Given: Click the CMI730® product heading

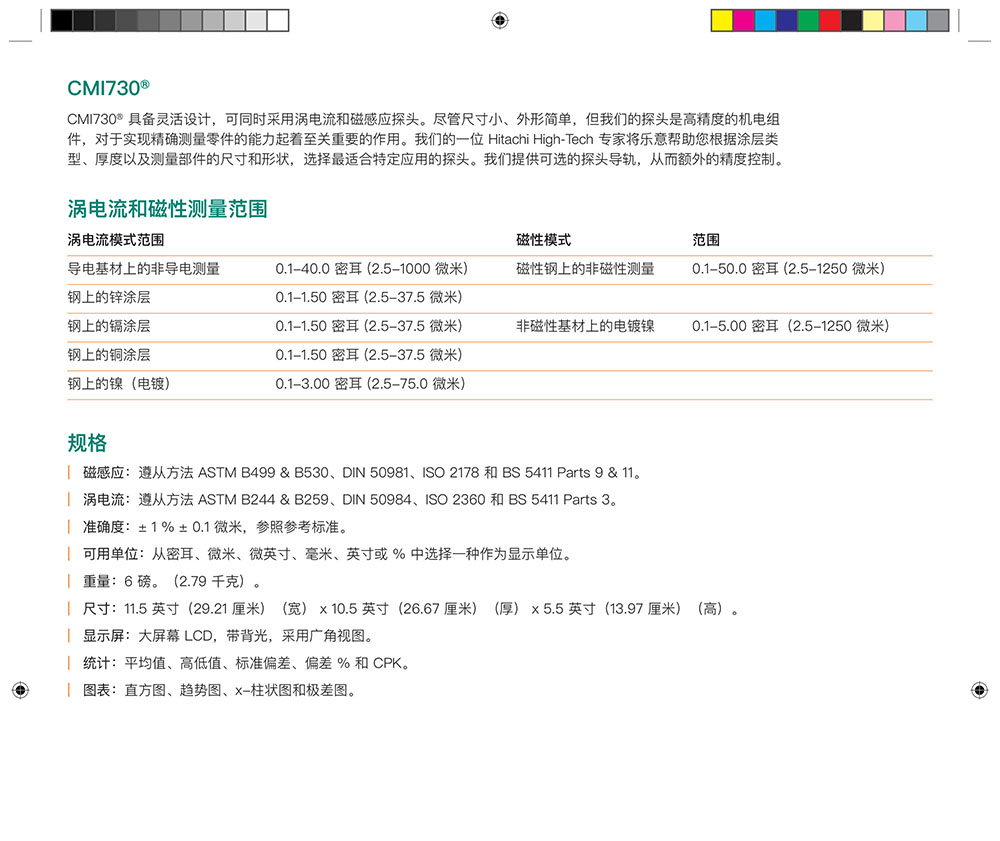Looking at the screenshot, I should coord(108,87).
